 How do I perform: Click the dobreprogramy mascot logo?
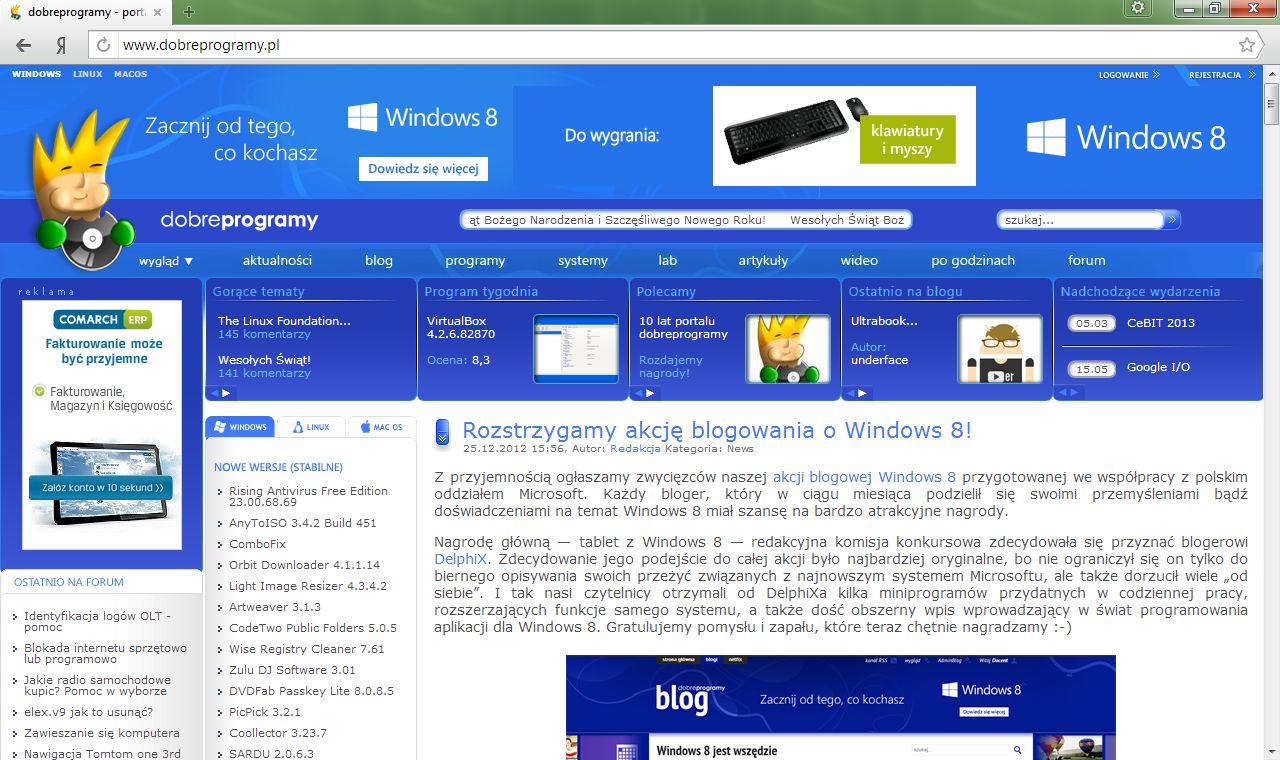(85, 190)
